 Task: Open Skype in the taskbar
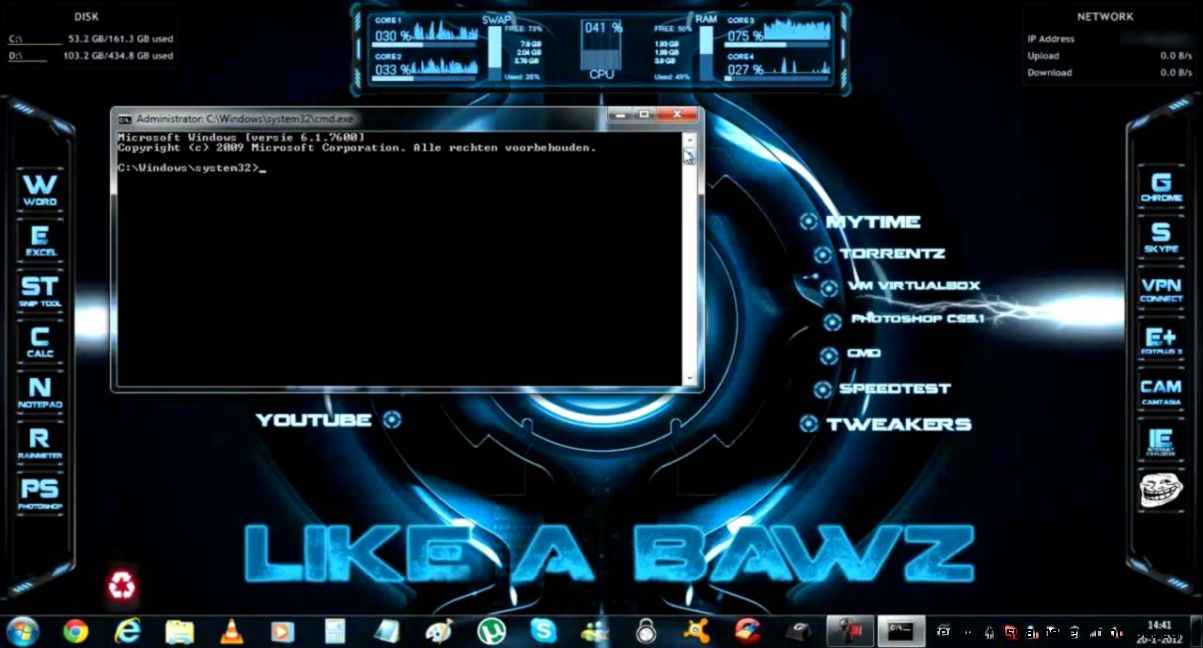click(543, 631)
